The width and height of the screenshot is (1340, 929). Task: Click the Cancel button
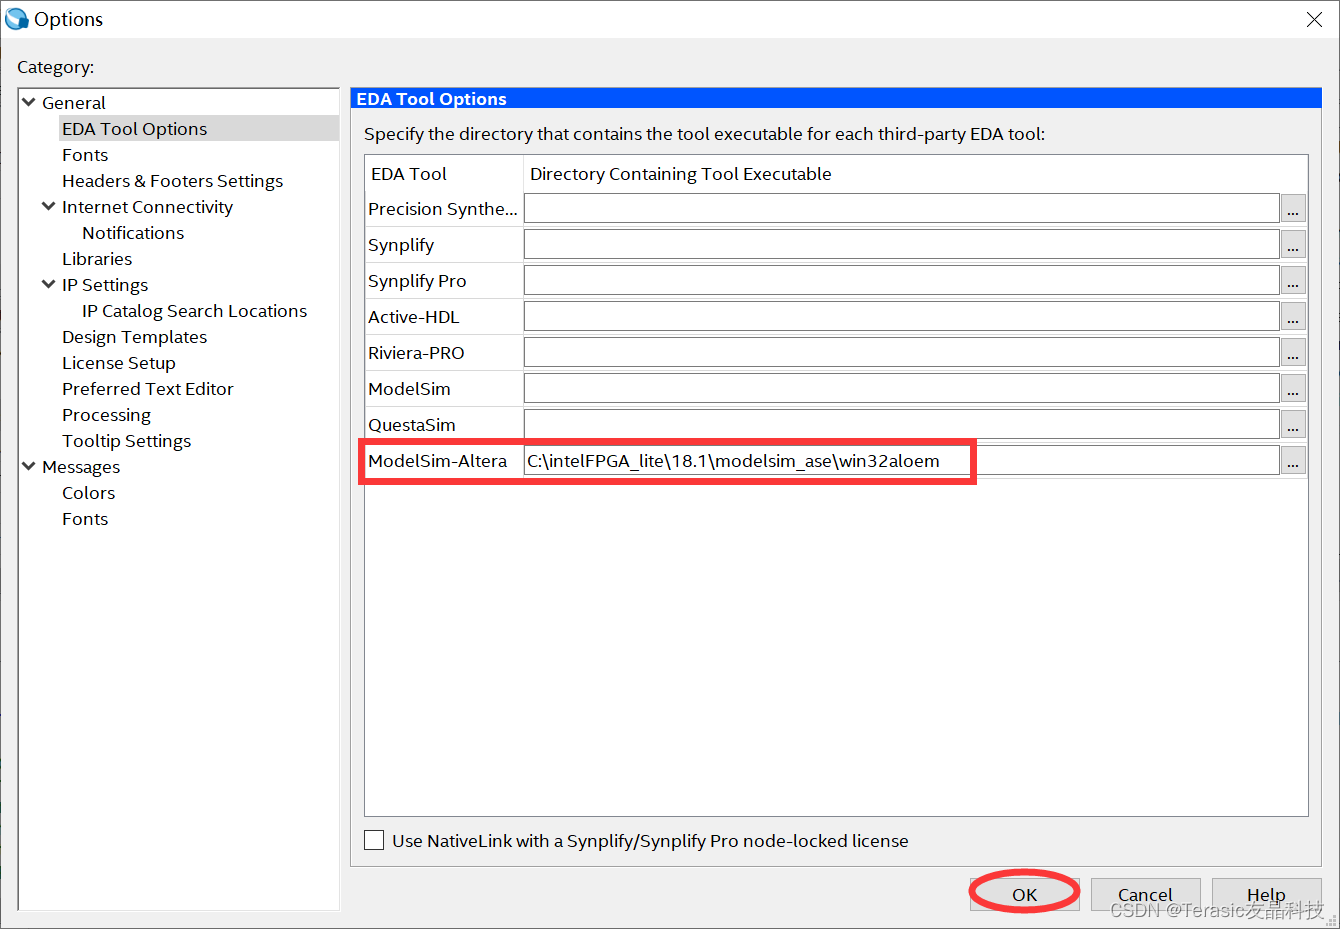1145,894
